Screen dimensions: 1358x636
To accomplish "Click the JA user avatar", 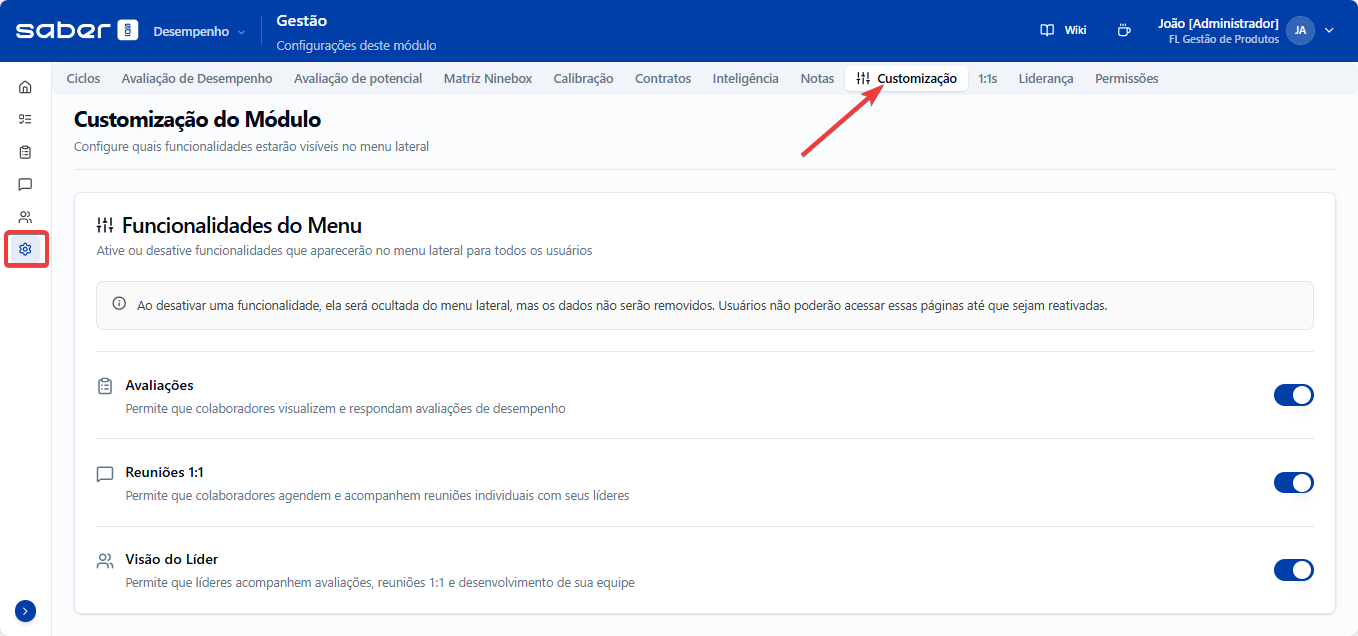I will pos(1299,30).
